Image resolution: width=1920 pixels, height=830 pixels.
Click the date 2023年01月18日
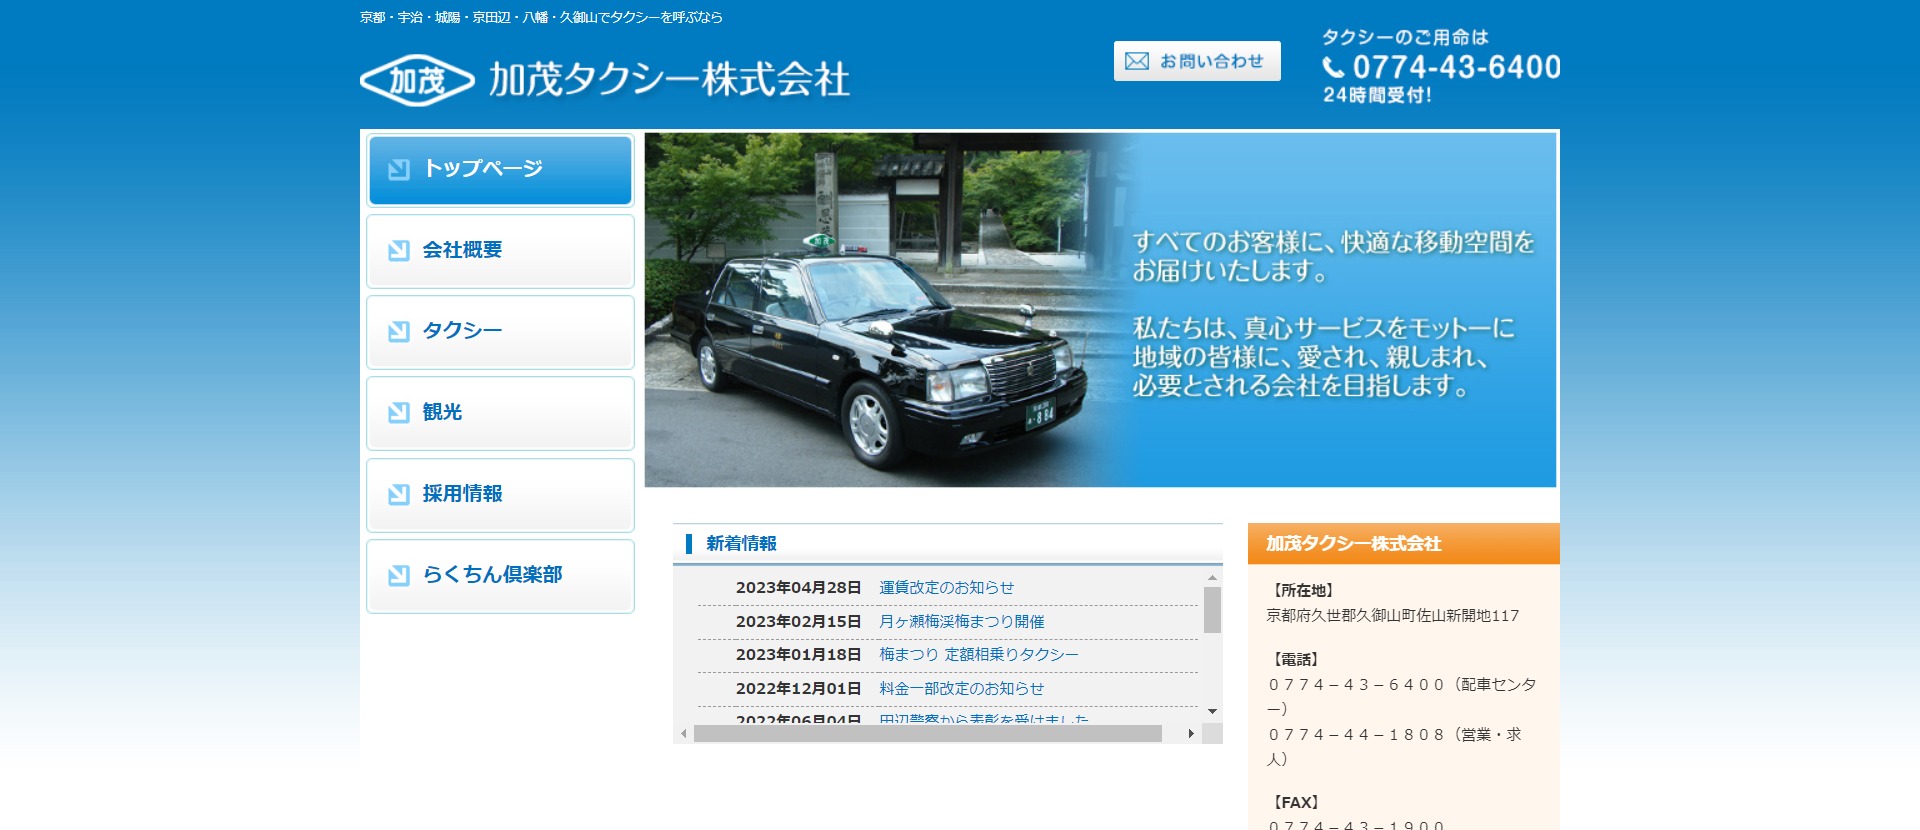click(x=798, y=655)
